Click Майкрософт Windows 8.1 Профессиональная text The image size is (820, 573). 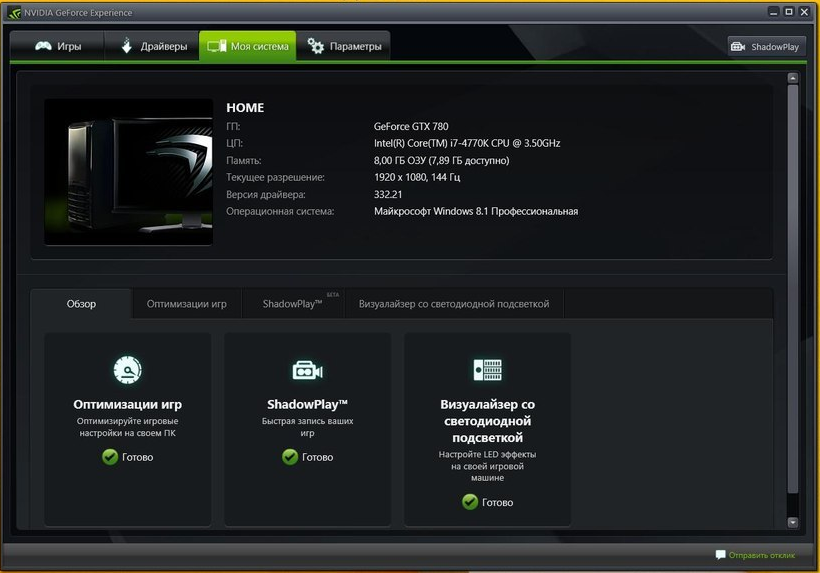[476, 211]
